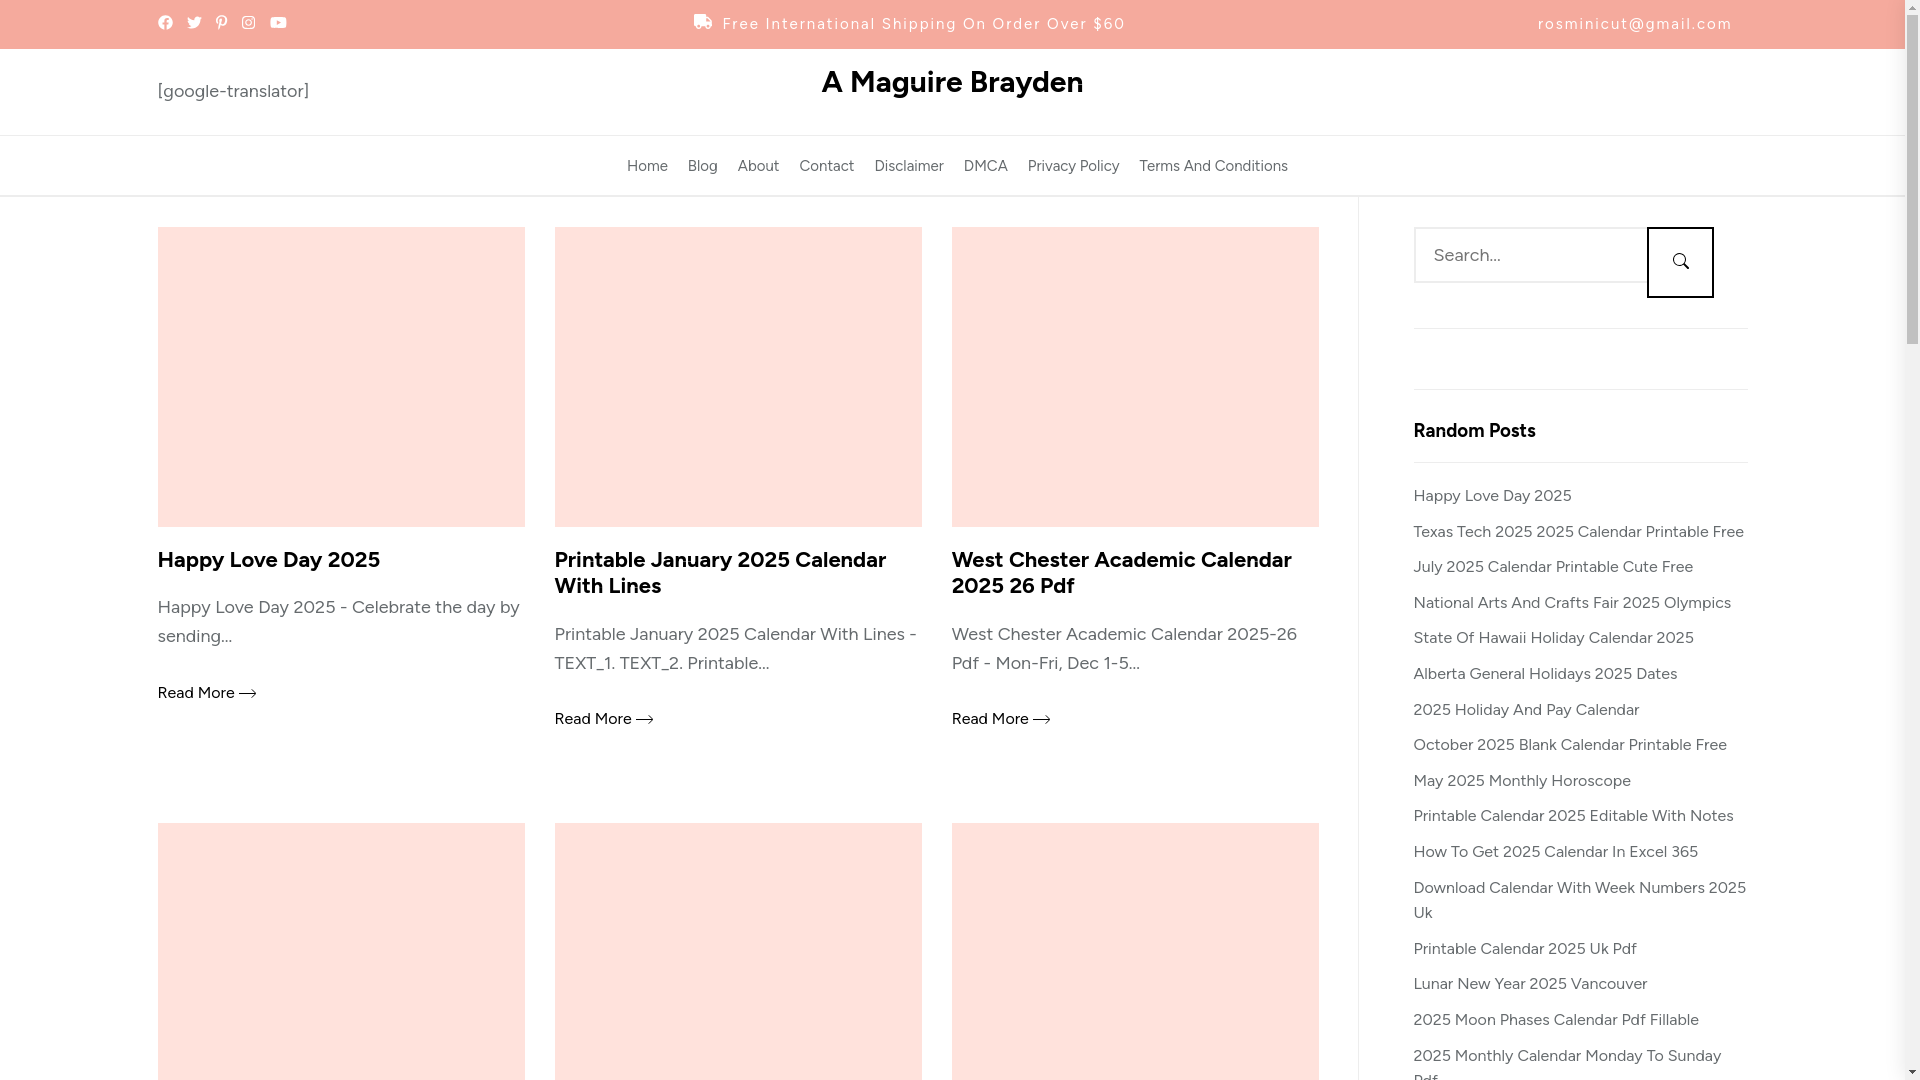
Task: Open the Pinterest social icon
Action: (x=221, y=23)
